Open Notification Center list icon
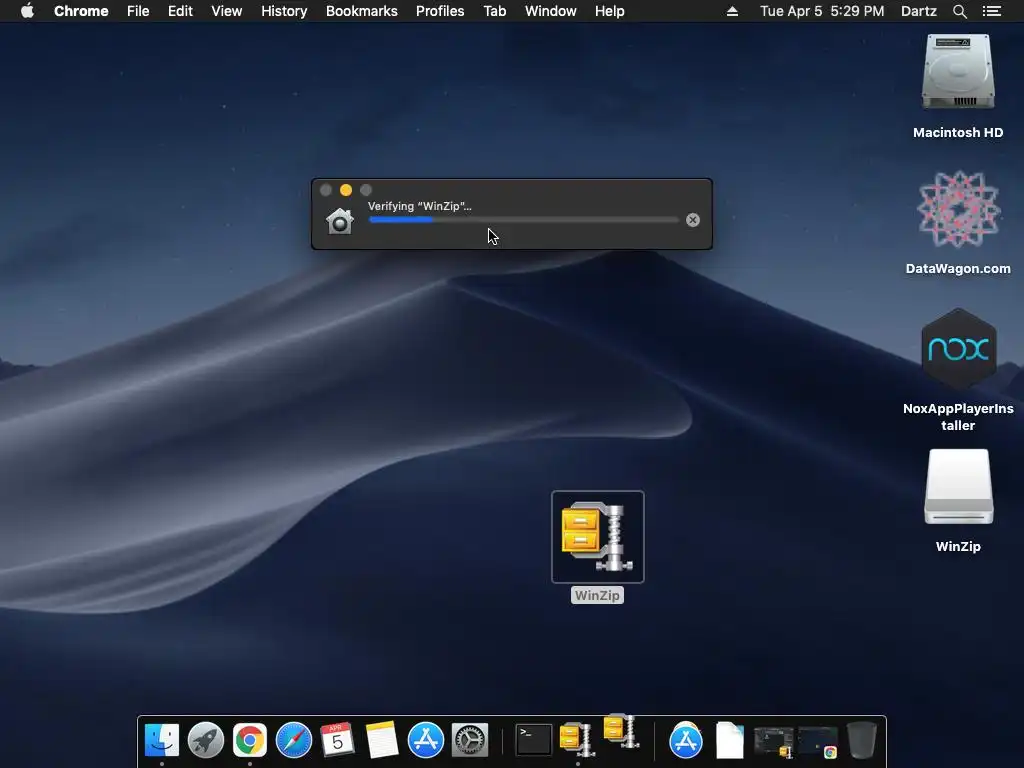The height and width of the screenshot is (768, 1024). coord(992,11)
